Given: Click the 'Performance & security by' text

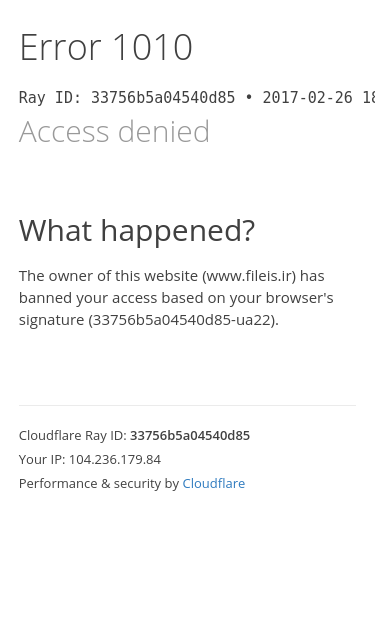Looking at the screenshot, I should click(99, 484).
